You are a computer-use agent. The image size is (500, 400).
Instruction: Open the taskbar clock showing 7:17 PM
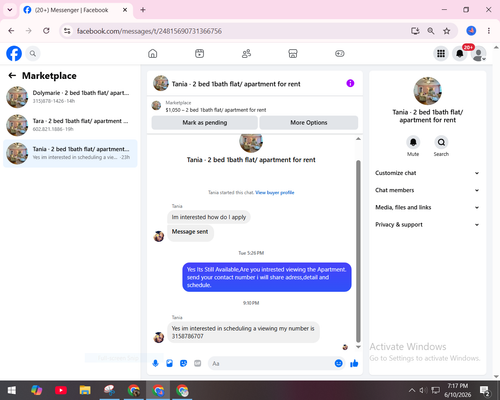tap(457, 390)
